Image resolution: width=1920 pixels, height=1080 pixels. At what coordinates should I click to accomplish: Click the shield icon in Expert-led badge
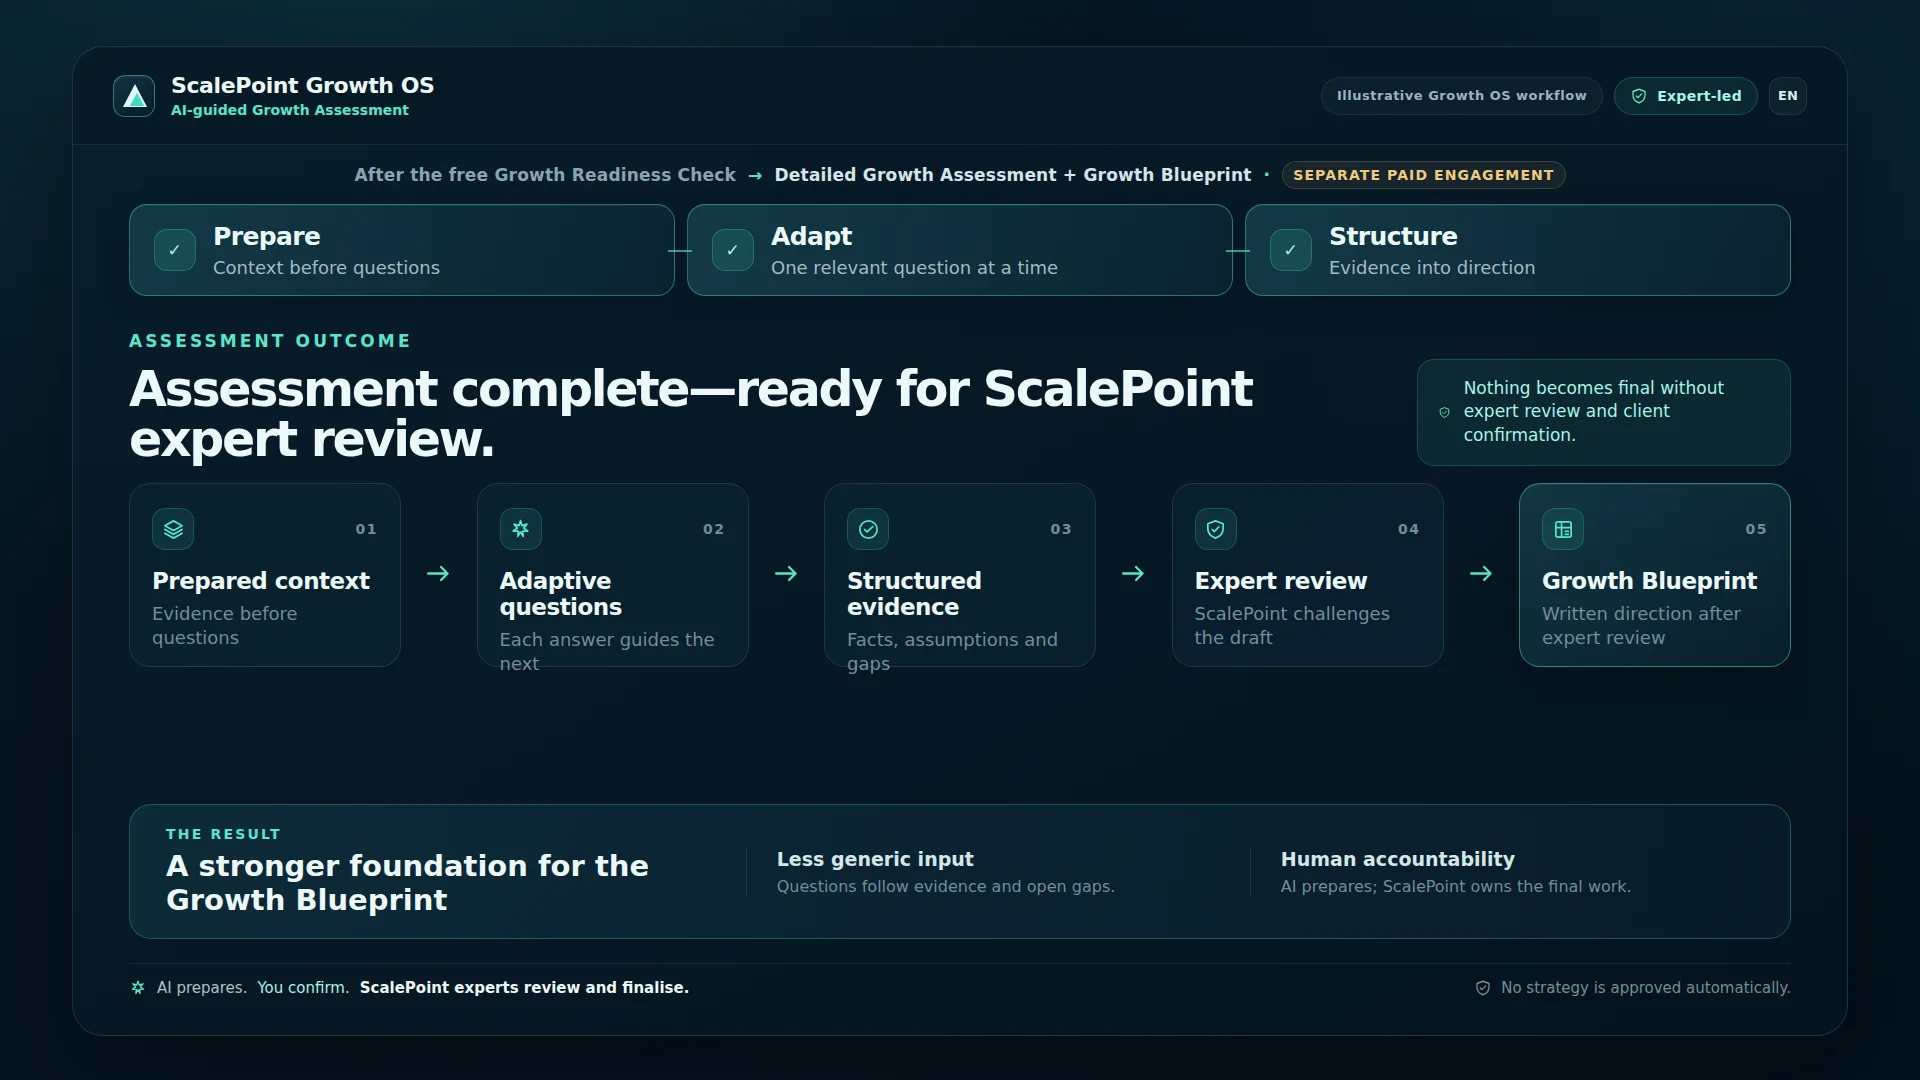pyautogui.click(x=1639, y=96)
